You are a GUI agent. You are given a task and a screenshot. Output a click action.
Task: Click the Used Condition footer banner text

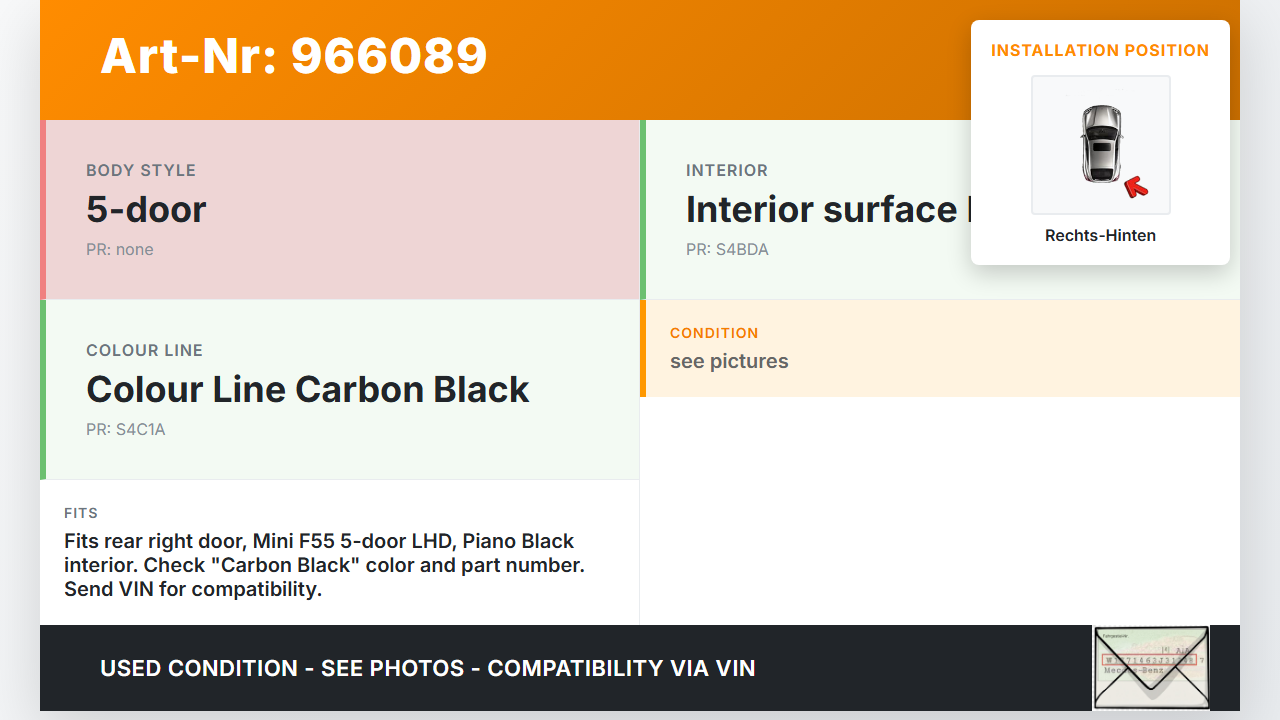tap(428, 668)
